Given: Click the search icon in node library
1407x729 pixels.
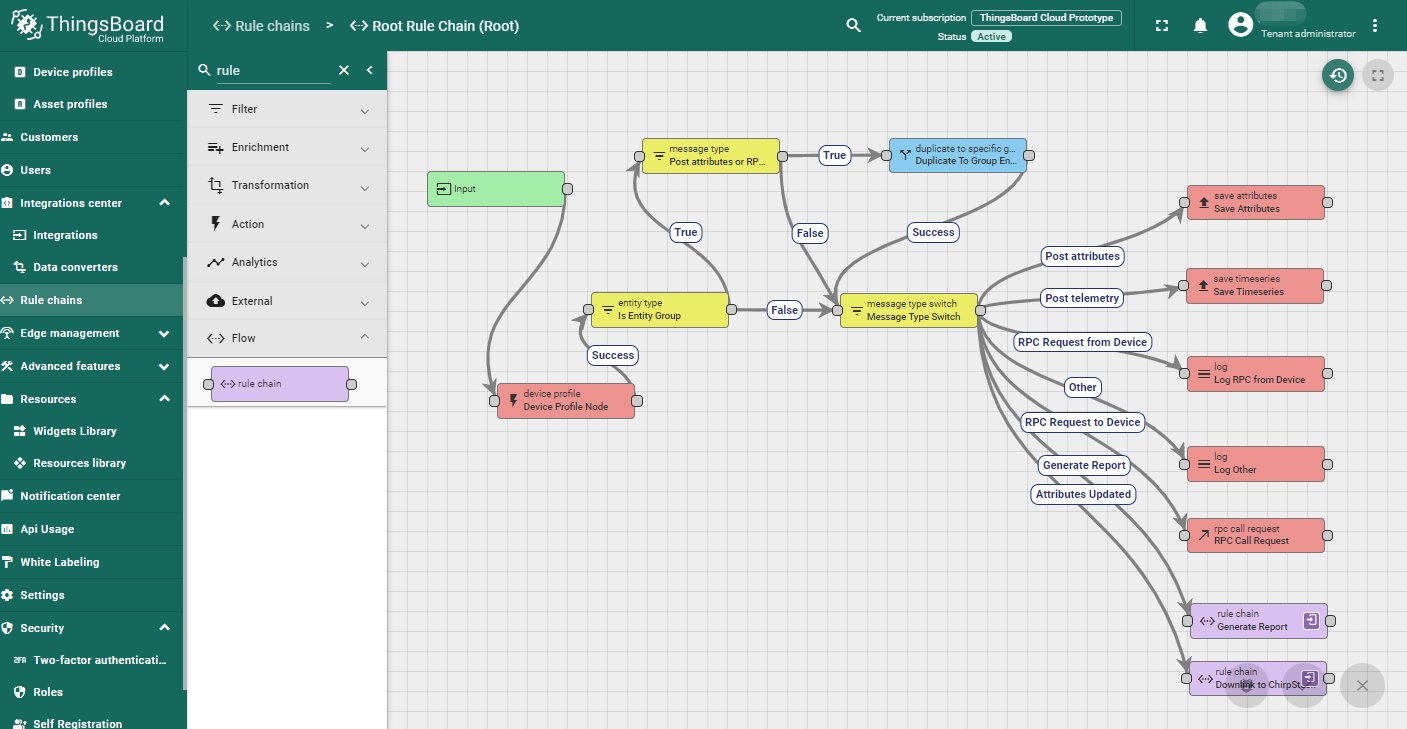Looking at the screenshot, I should [x=204, y=70].
